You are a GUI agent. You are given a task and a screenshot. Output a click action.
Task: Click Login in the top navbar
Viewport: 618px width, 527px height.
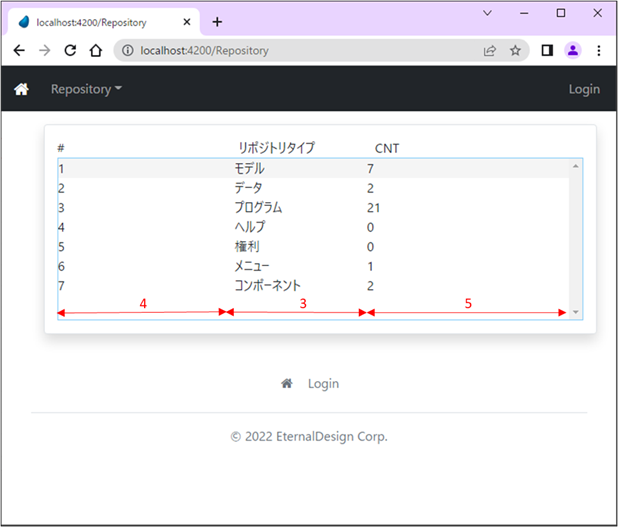coord(584,89)
